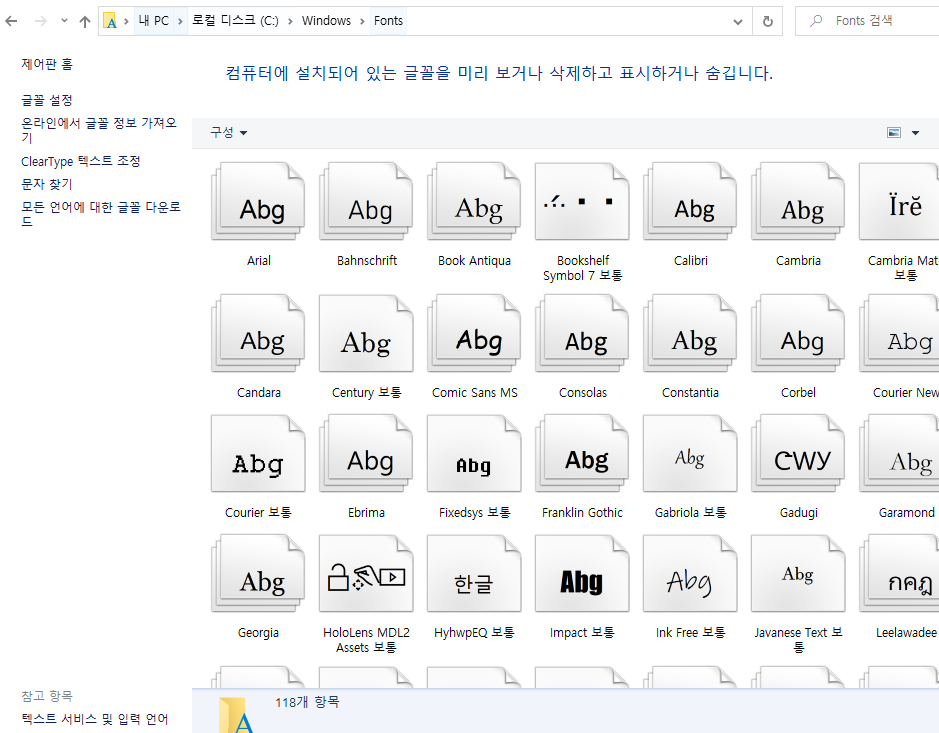
Task: Select the Leelawadee font icon
Action: [899, 574]
